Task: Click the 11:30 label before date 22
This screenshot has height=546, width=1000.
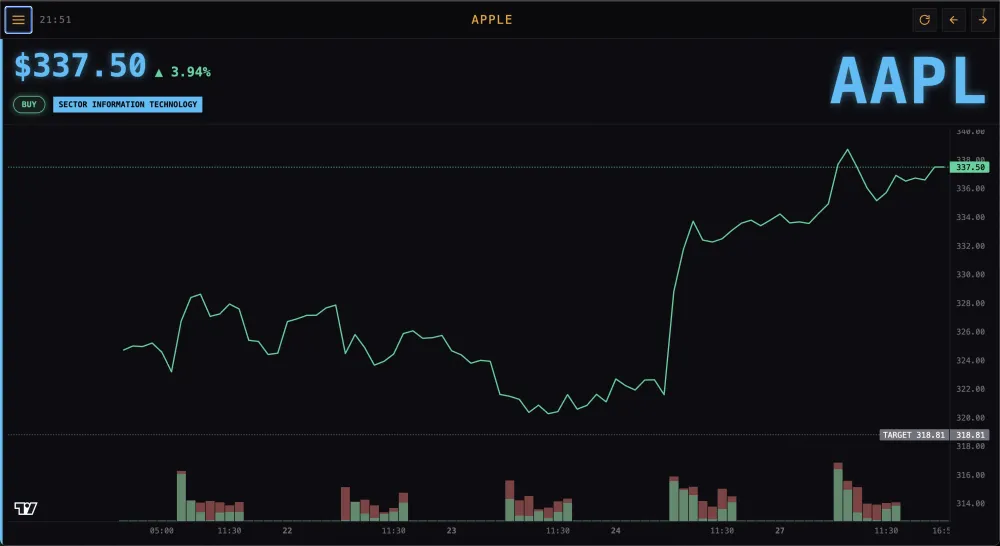Action: pos(229,531)
